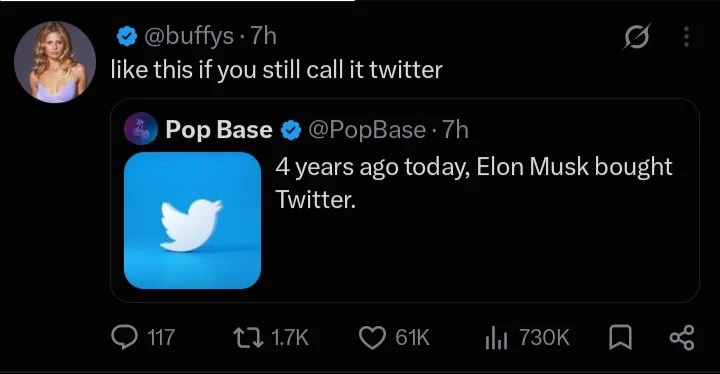The width and height of the screenshot is (720, 374).
Task: Like the tweet with the heart icon
Action: (x=372, y=338)
